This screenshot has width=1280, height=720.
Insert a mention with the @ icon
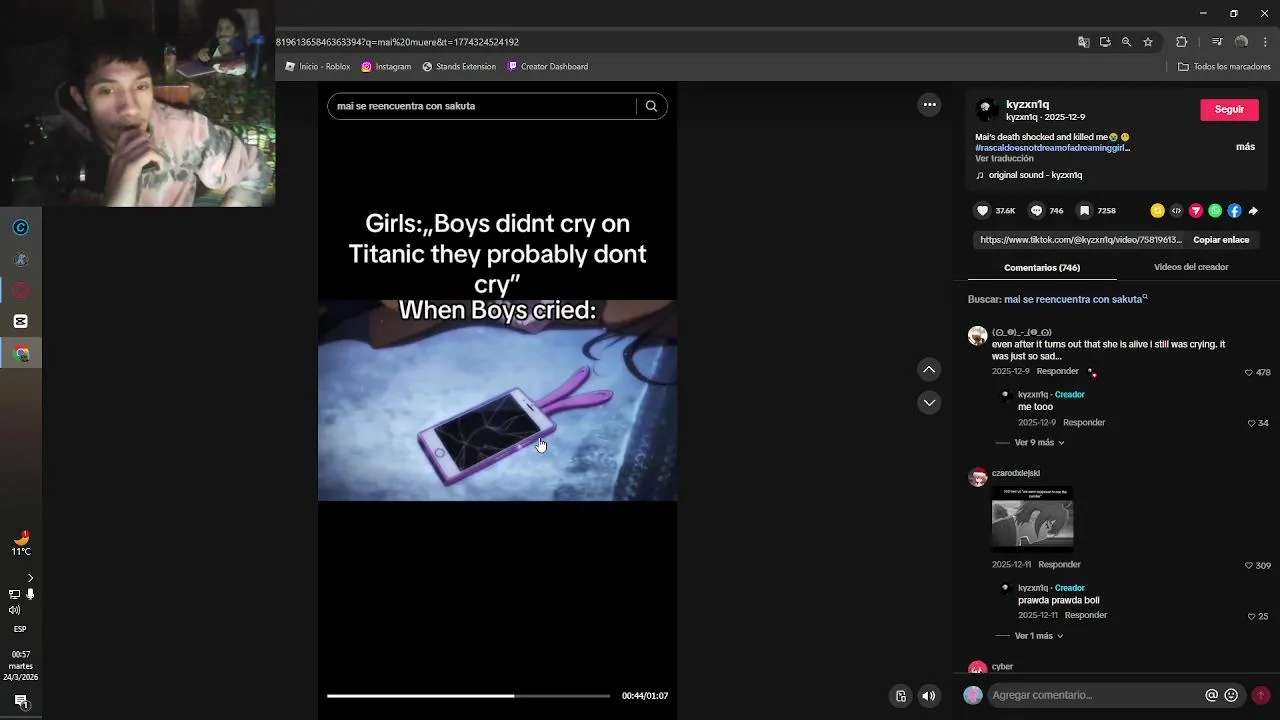point(1212,695)
